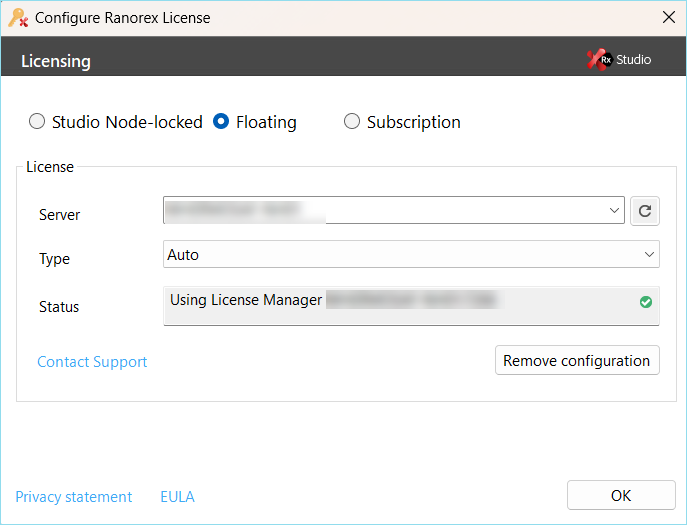The image size is (687, 525).
Task: Open the EULA link
Action: click(x=177, y=497)
